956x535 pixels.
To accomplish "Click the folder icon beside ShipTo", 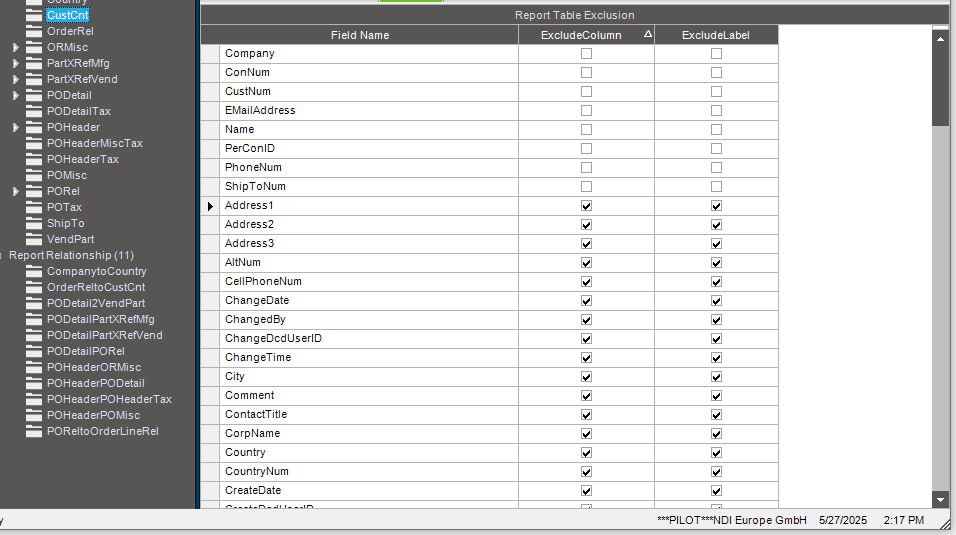I will coord(34,223).
